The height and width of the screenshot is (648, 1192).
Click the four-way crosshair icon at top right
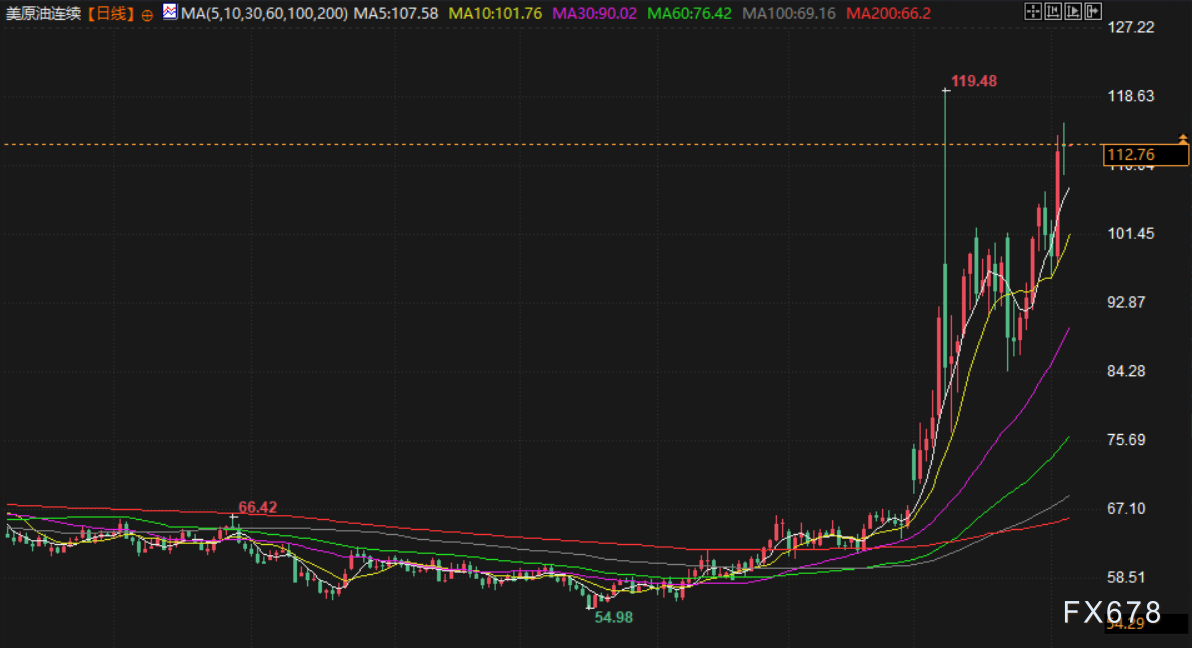[1032, 13]
